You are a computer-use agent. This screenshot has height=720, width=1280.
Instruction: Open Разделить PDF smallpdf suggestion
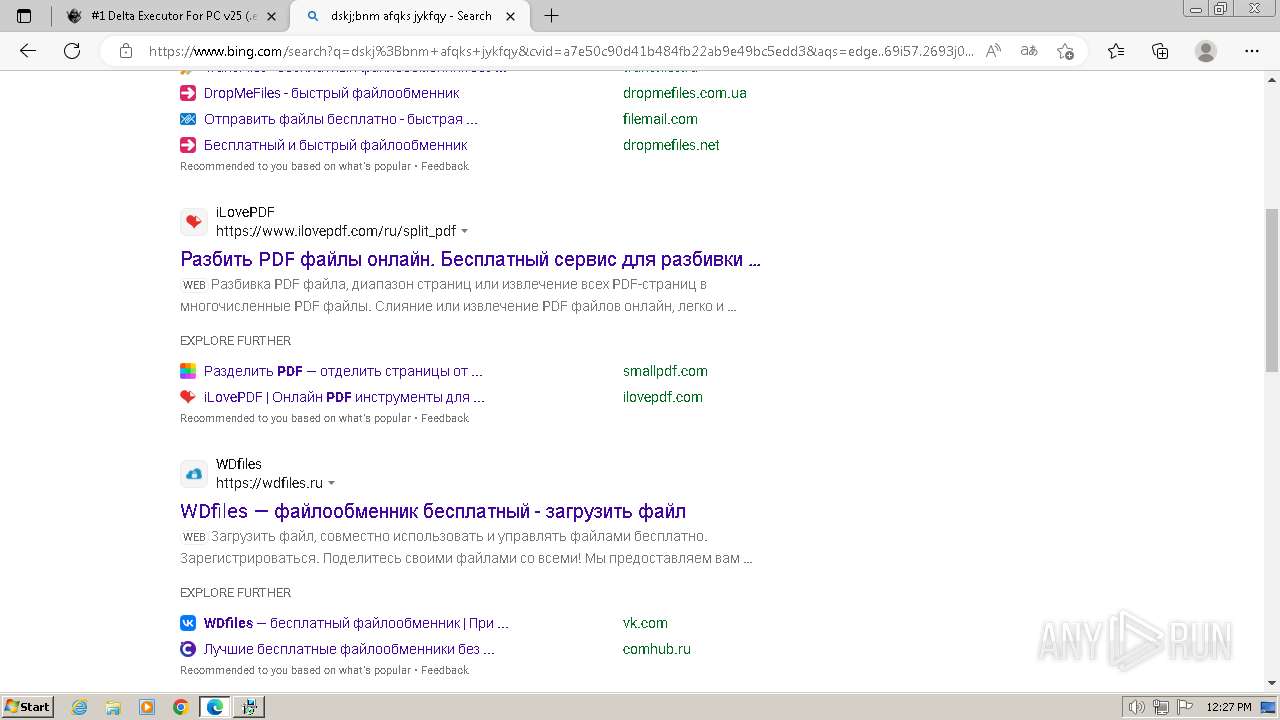point(343,371)
